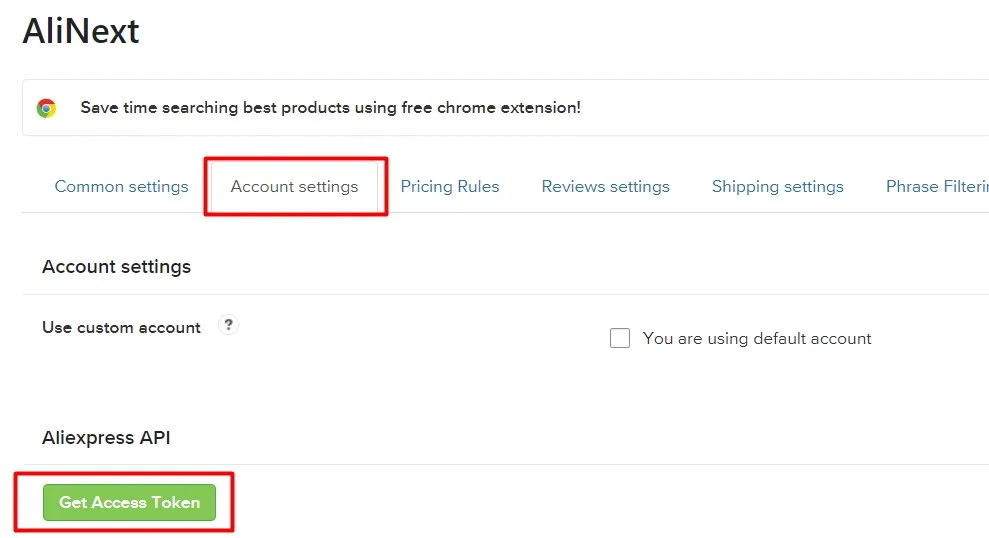Click the AliNext page title

click(81, 32)
